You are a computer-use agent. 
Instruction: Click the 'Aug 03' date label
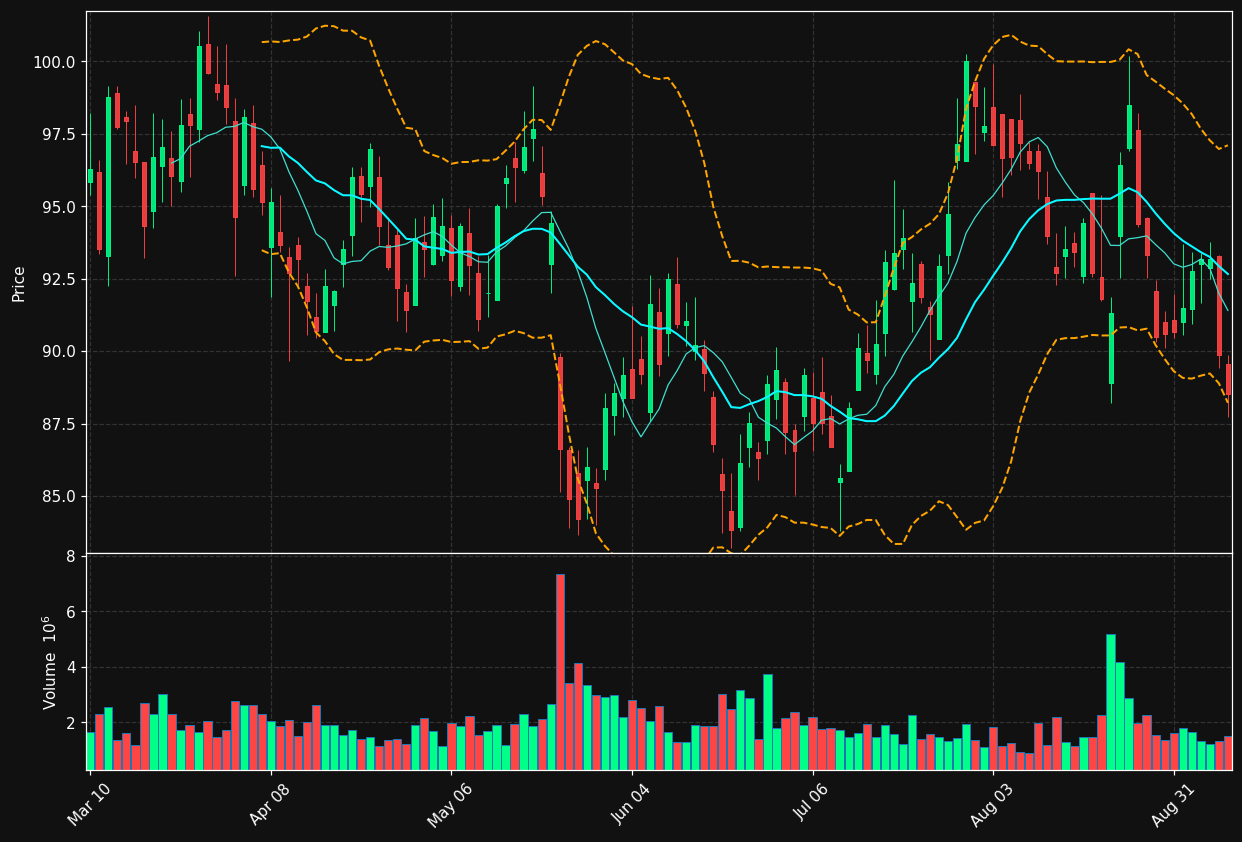click(994, 804)
